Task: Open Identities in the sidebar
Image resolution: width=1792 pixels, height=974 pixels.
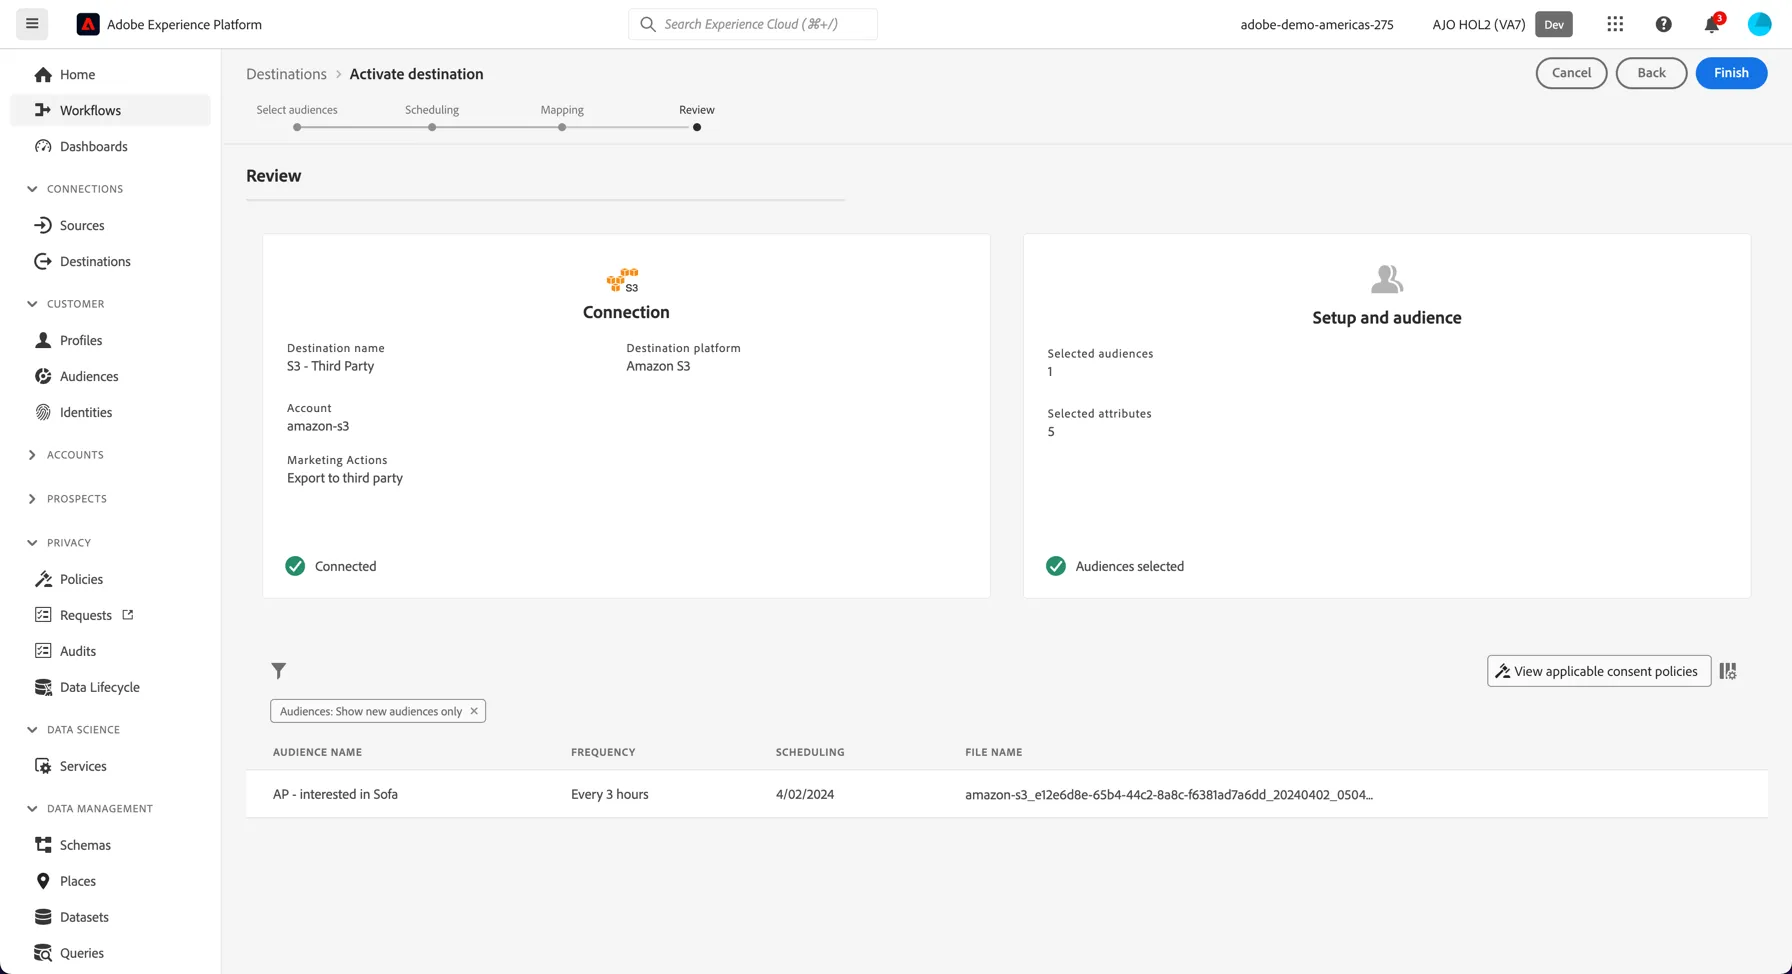Action: tap(110, 412)
